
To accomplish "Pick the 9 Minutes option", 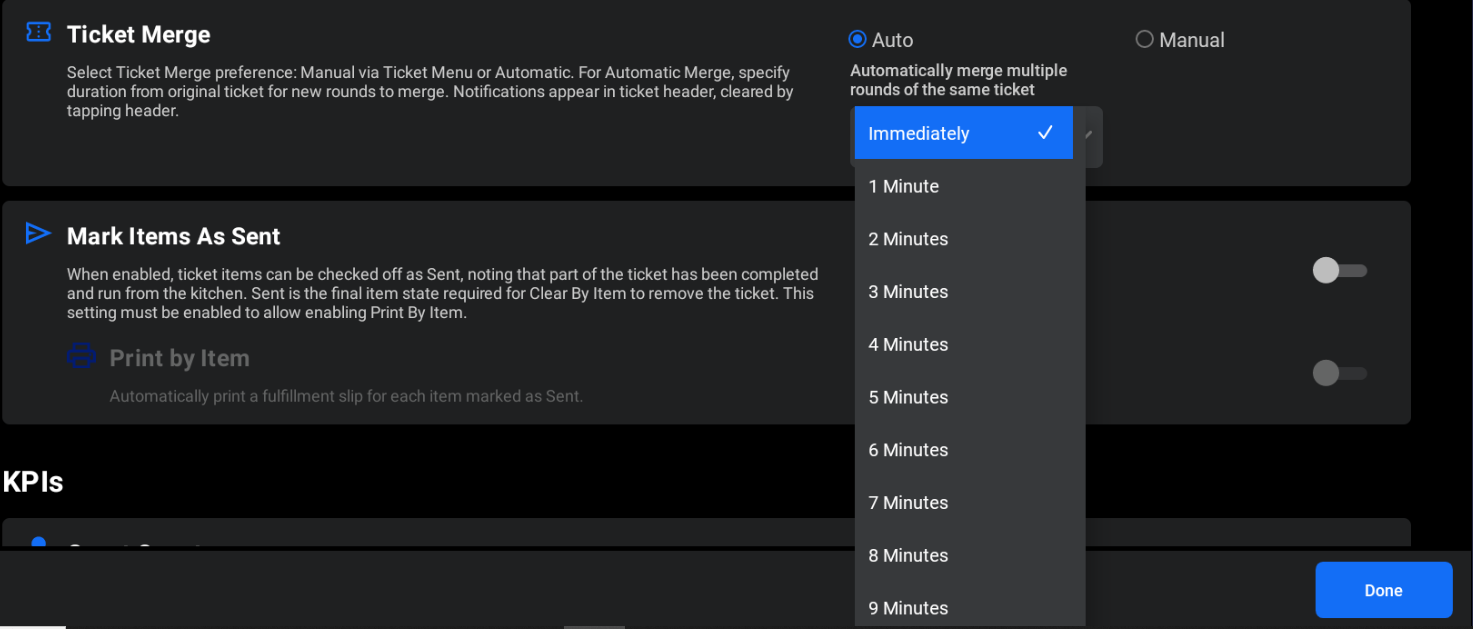I will 908,608.
